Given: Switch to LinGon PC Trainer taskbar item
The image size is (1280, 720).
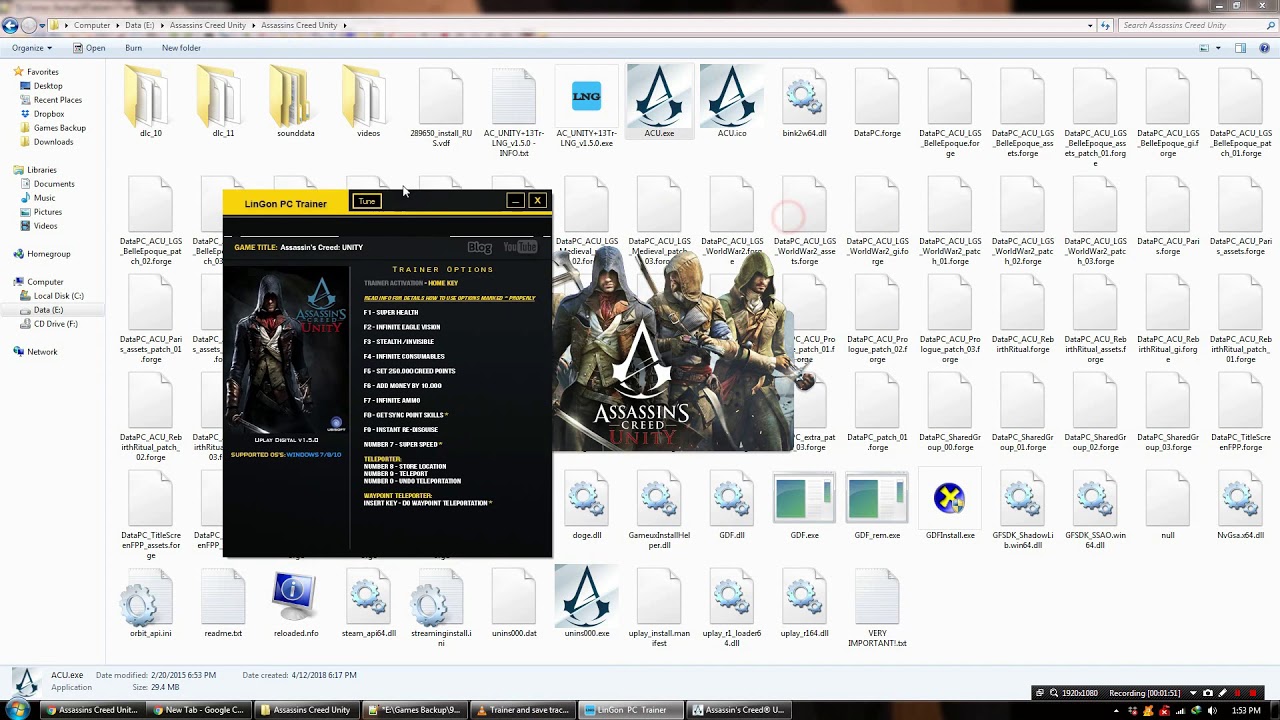Looking at the screenshot, I should click(632, 710).
